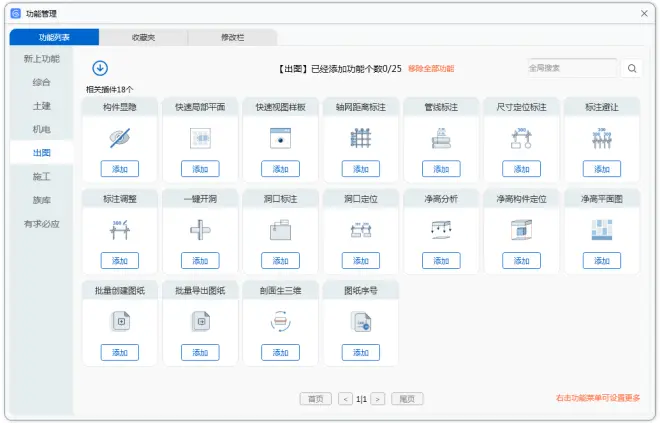This screenshot has width=660, height=423.
Task: Click the 图纸序号 document icon
Action: coord(361,322)
